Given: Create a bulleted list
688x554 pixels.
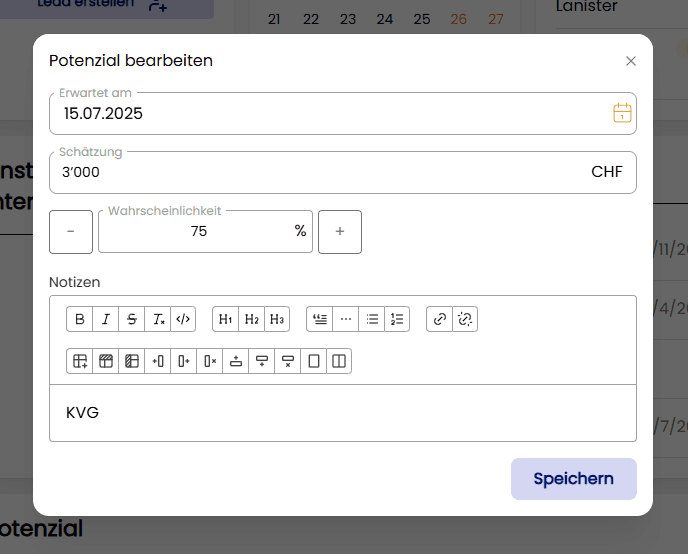Looking at the screenshot, I should point(372,319).
